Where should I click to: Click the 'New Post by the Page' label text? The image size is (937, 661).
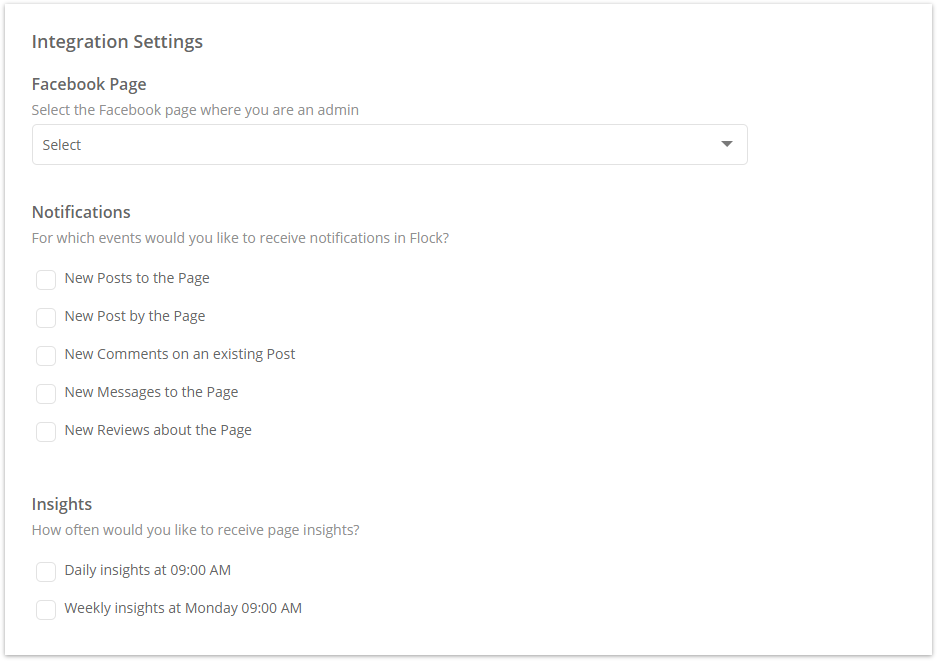(x=134, y=316)
